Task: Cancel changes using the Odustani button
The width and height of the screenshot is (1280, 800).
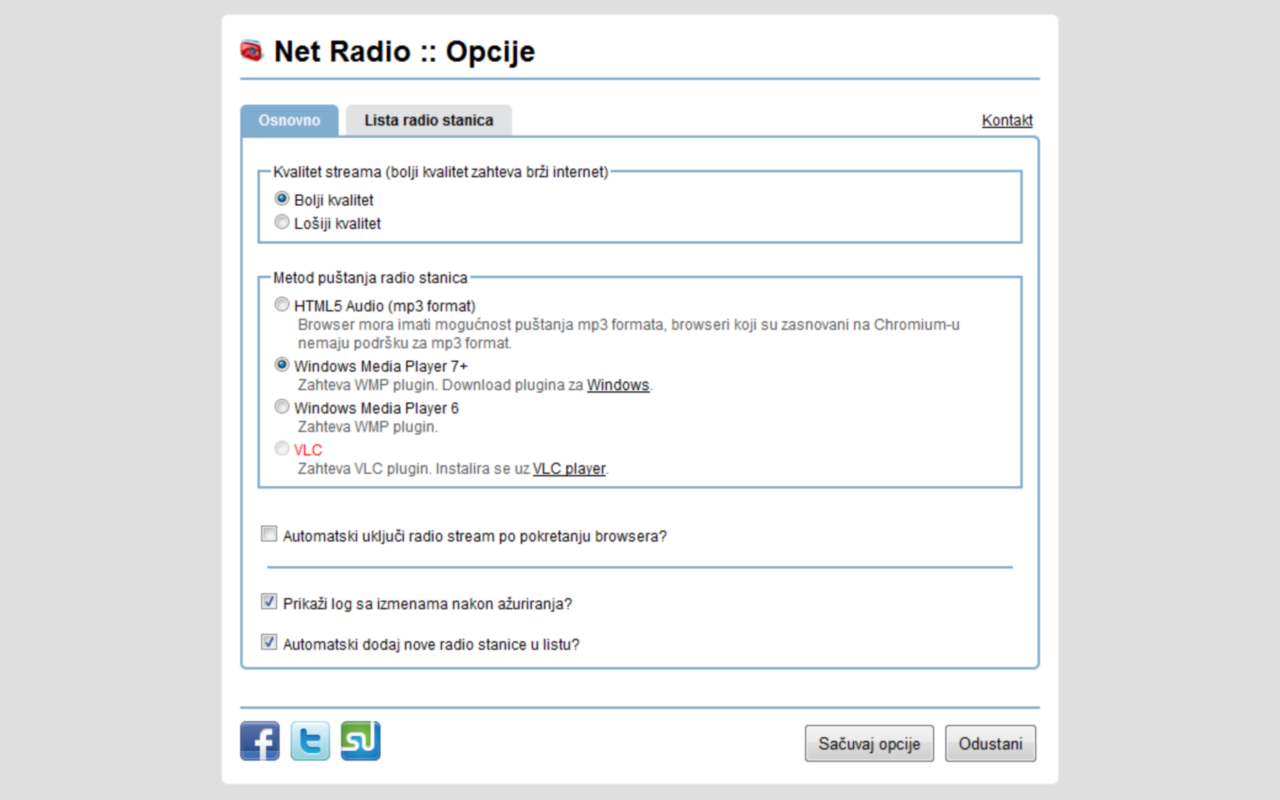Action: pyautogui.click(x=990, y=743)
